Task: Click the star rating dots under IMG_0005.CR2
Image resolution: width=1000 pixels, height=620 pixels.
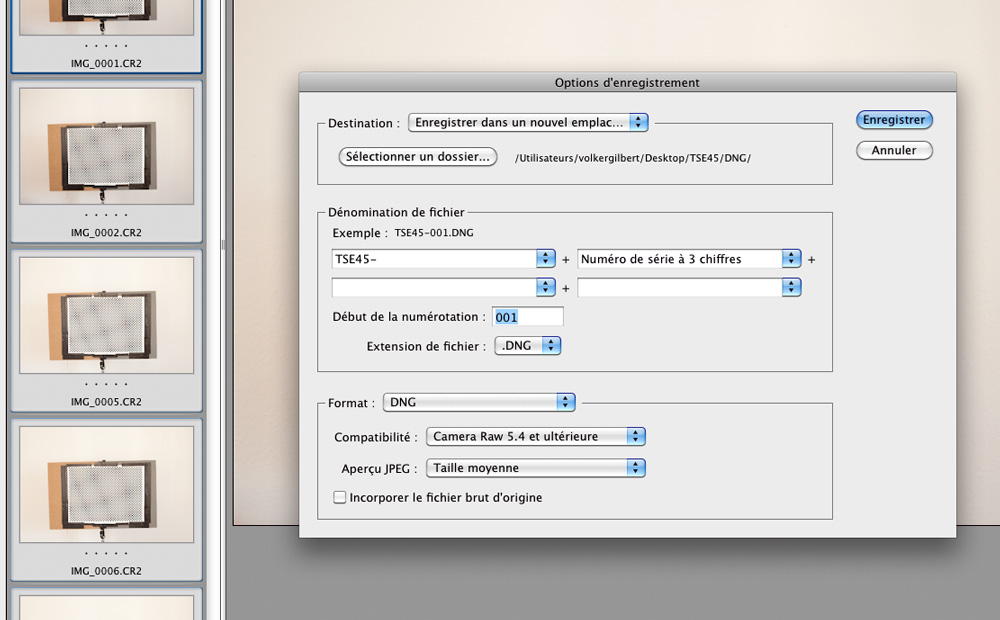Action: point(107,384)
